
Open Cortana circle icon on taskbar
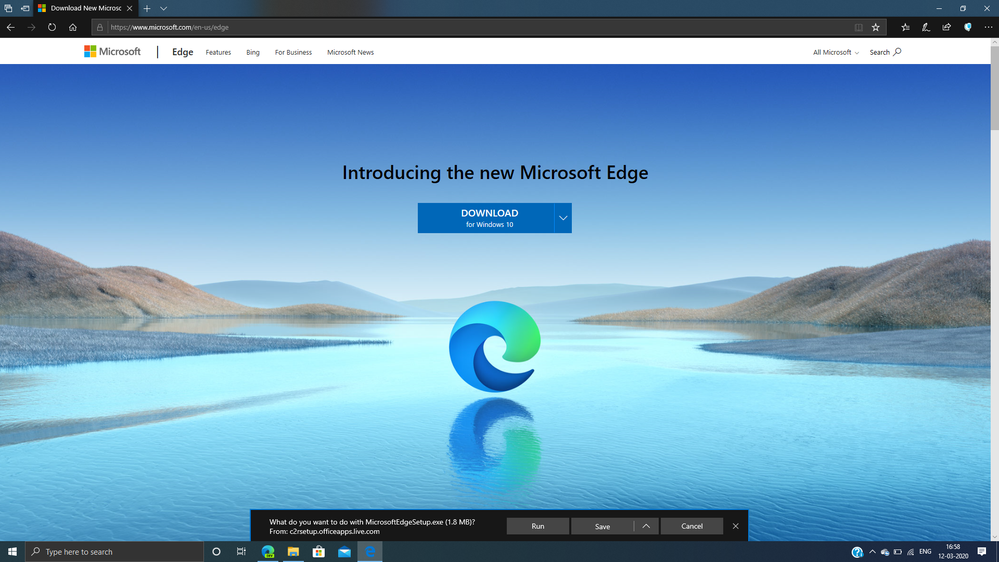(x=216, y=552)
